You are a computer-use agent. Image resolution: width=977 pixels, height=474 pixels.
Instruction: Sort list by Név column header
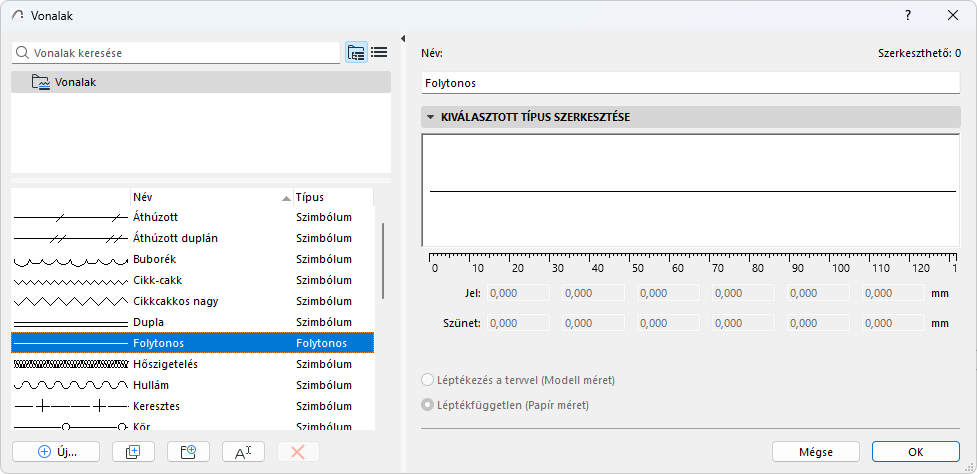pyautogui.click(x=211, y=197)
